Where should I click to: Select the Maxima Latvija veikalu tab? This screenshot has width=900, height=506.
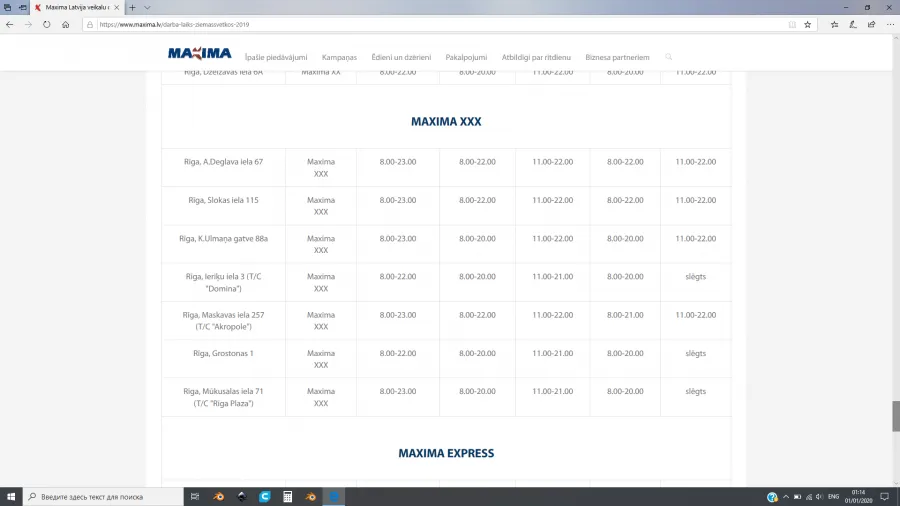point(77,7)
